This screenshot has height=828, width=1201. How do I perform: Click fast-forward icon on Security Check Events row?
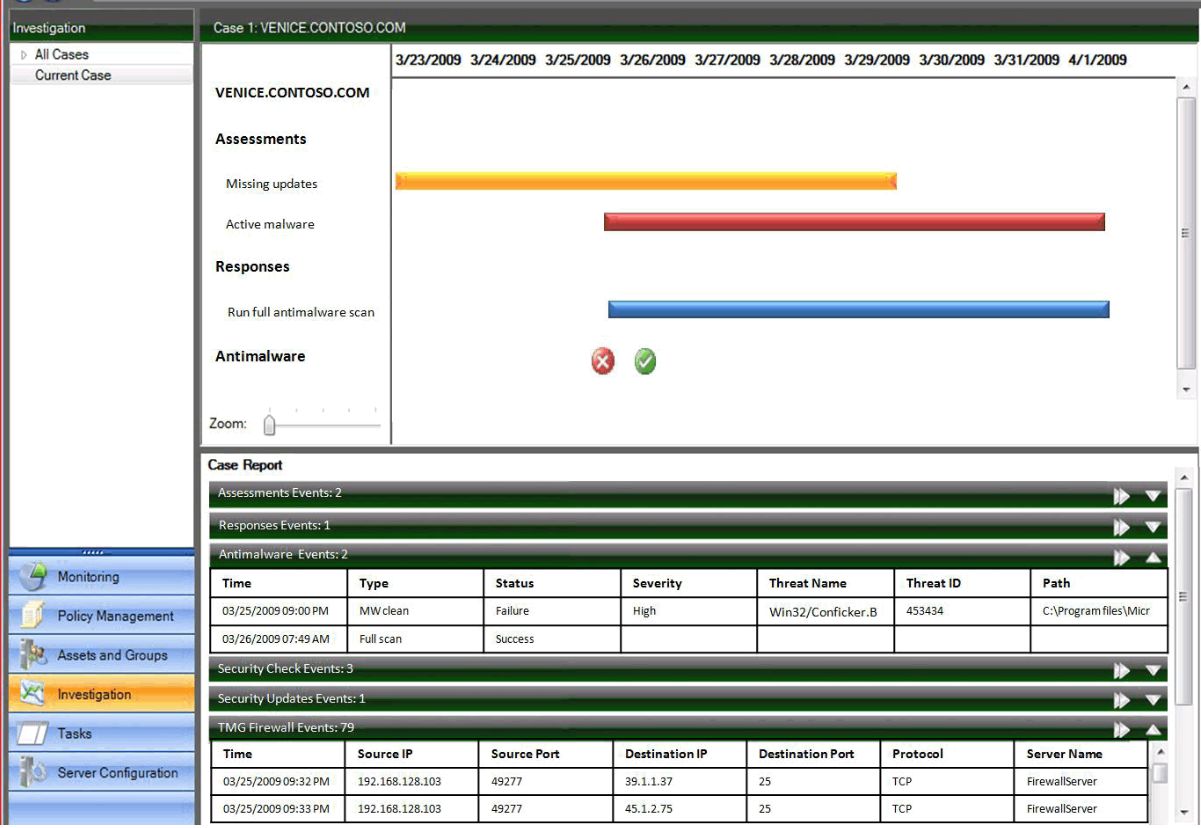tap(1122, 671)
